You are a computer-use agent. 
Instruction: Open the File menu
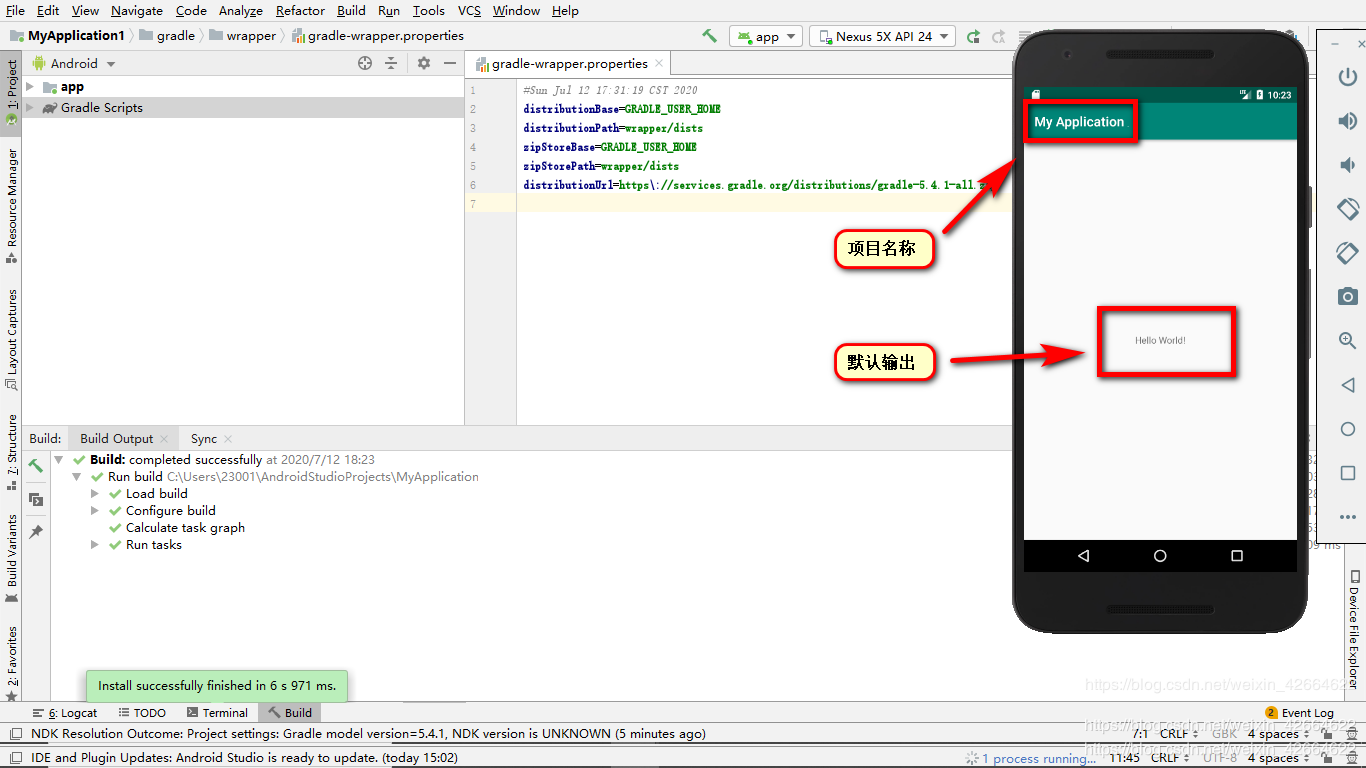[x=16, y=10]
